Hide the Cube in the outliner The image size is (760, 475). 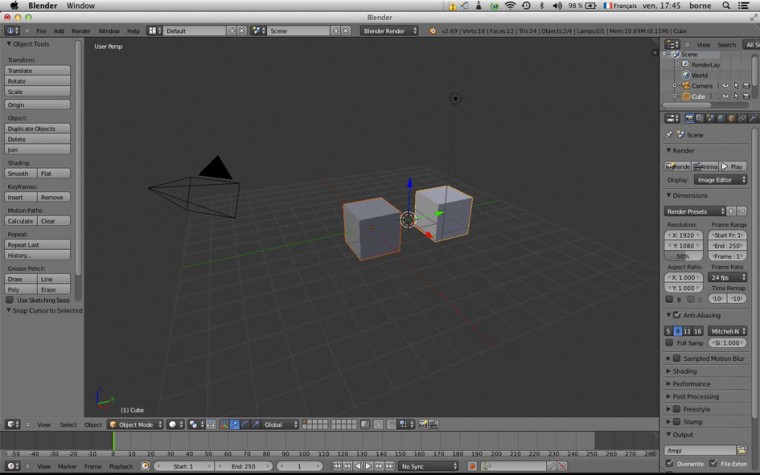pos(725,97)
